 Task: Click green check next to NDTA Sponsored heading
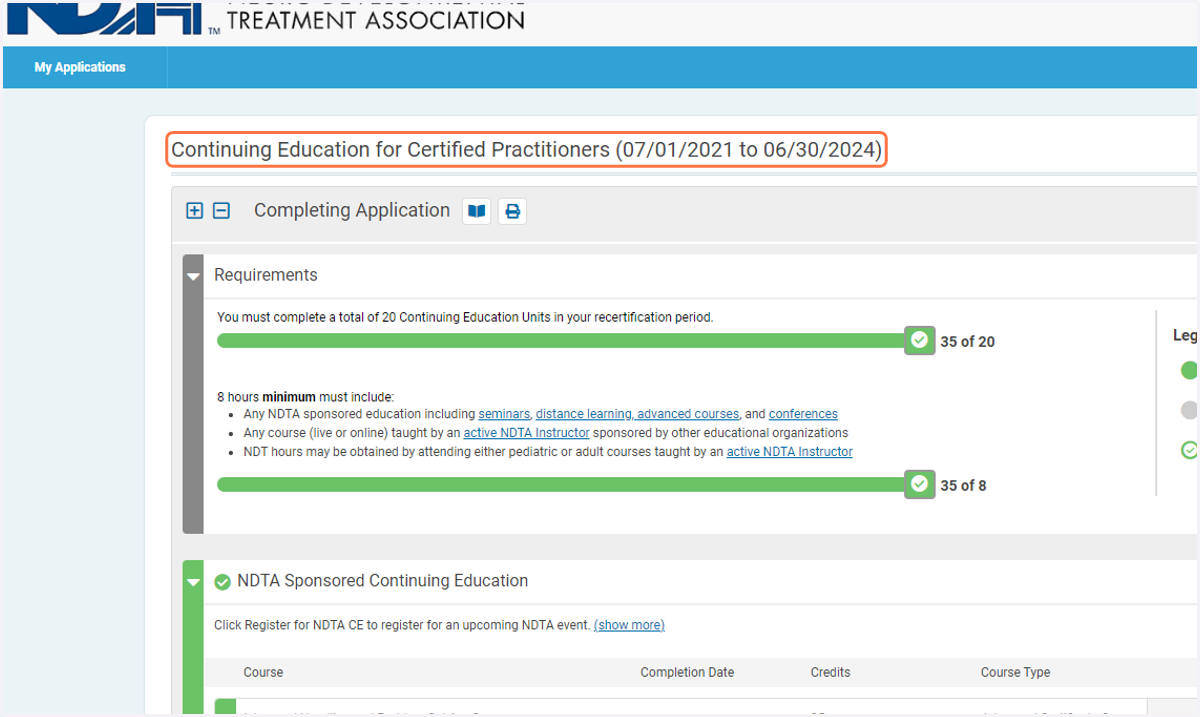click(222, 582)
